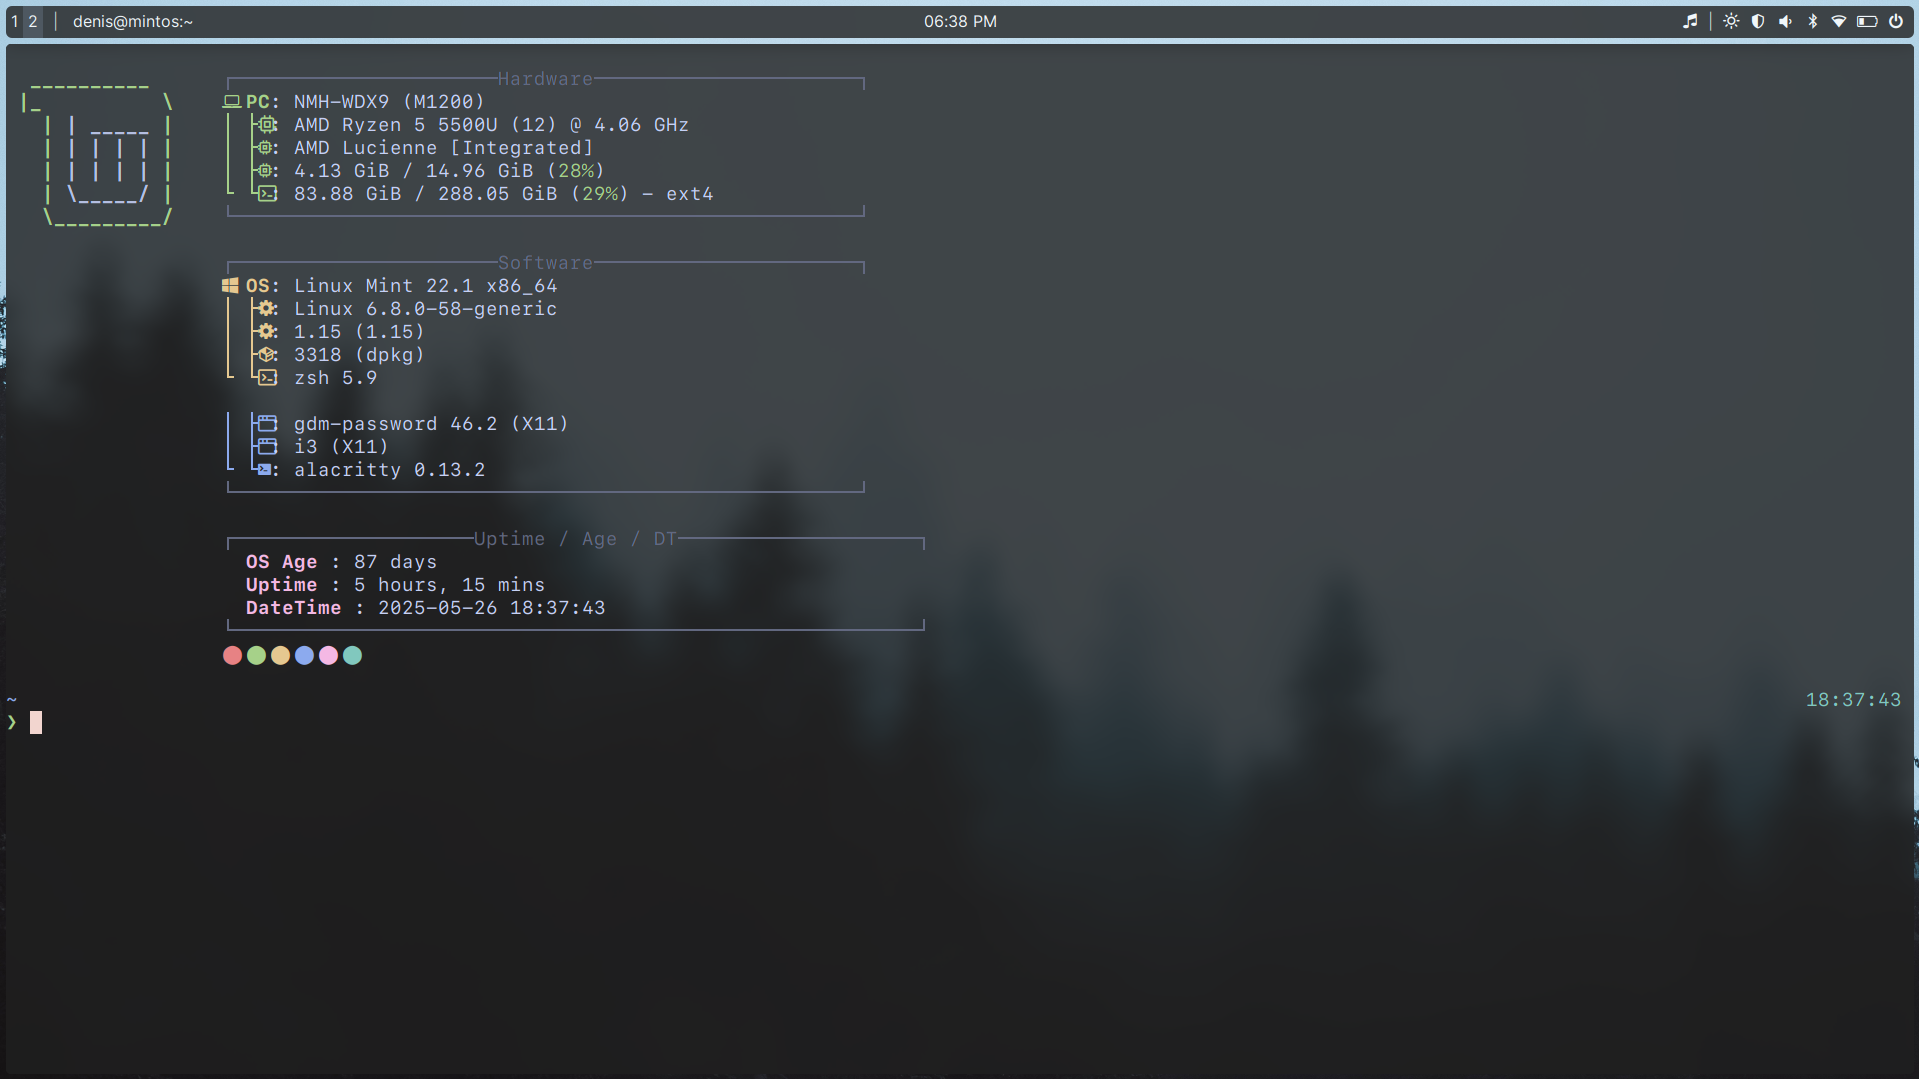Click the value "5 hours, 15 mins"
Image resolution: width=1919 pixels, height=1079 pixels.
(x=449, y=585)
